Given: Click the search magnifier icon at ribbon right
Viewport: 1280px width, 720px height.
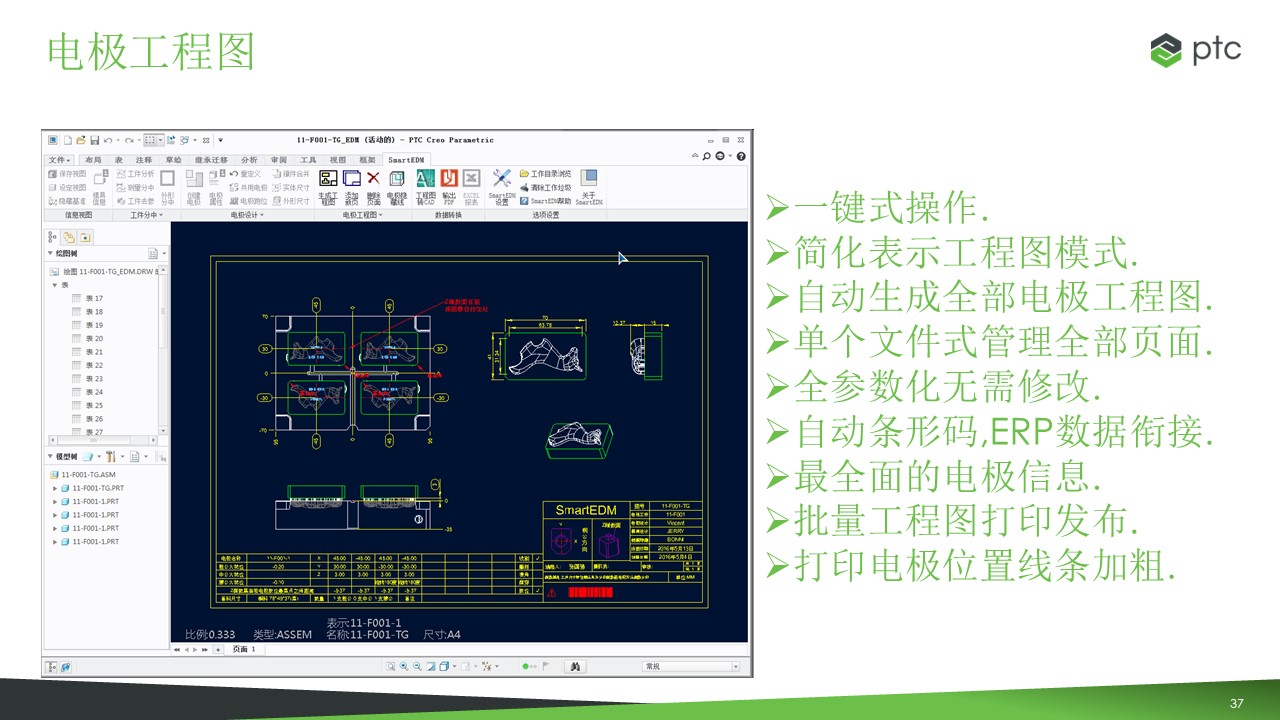Looking at the screenshot, I should [707, 157].
